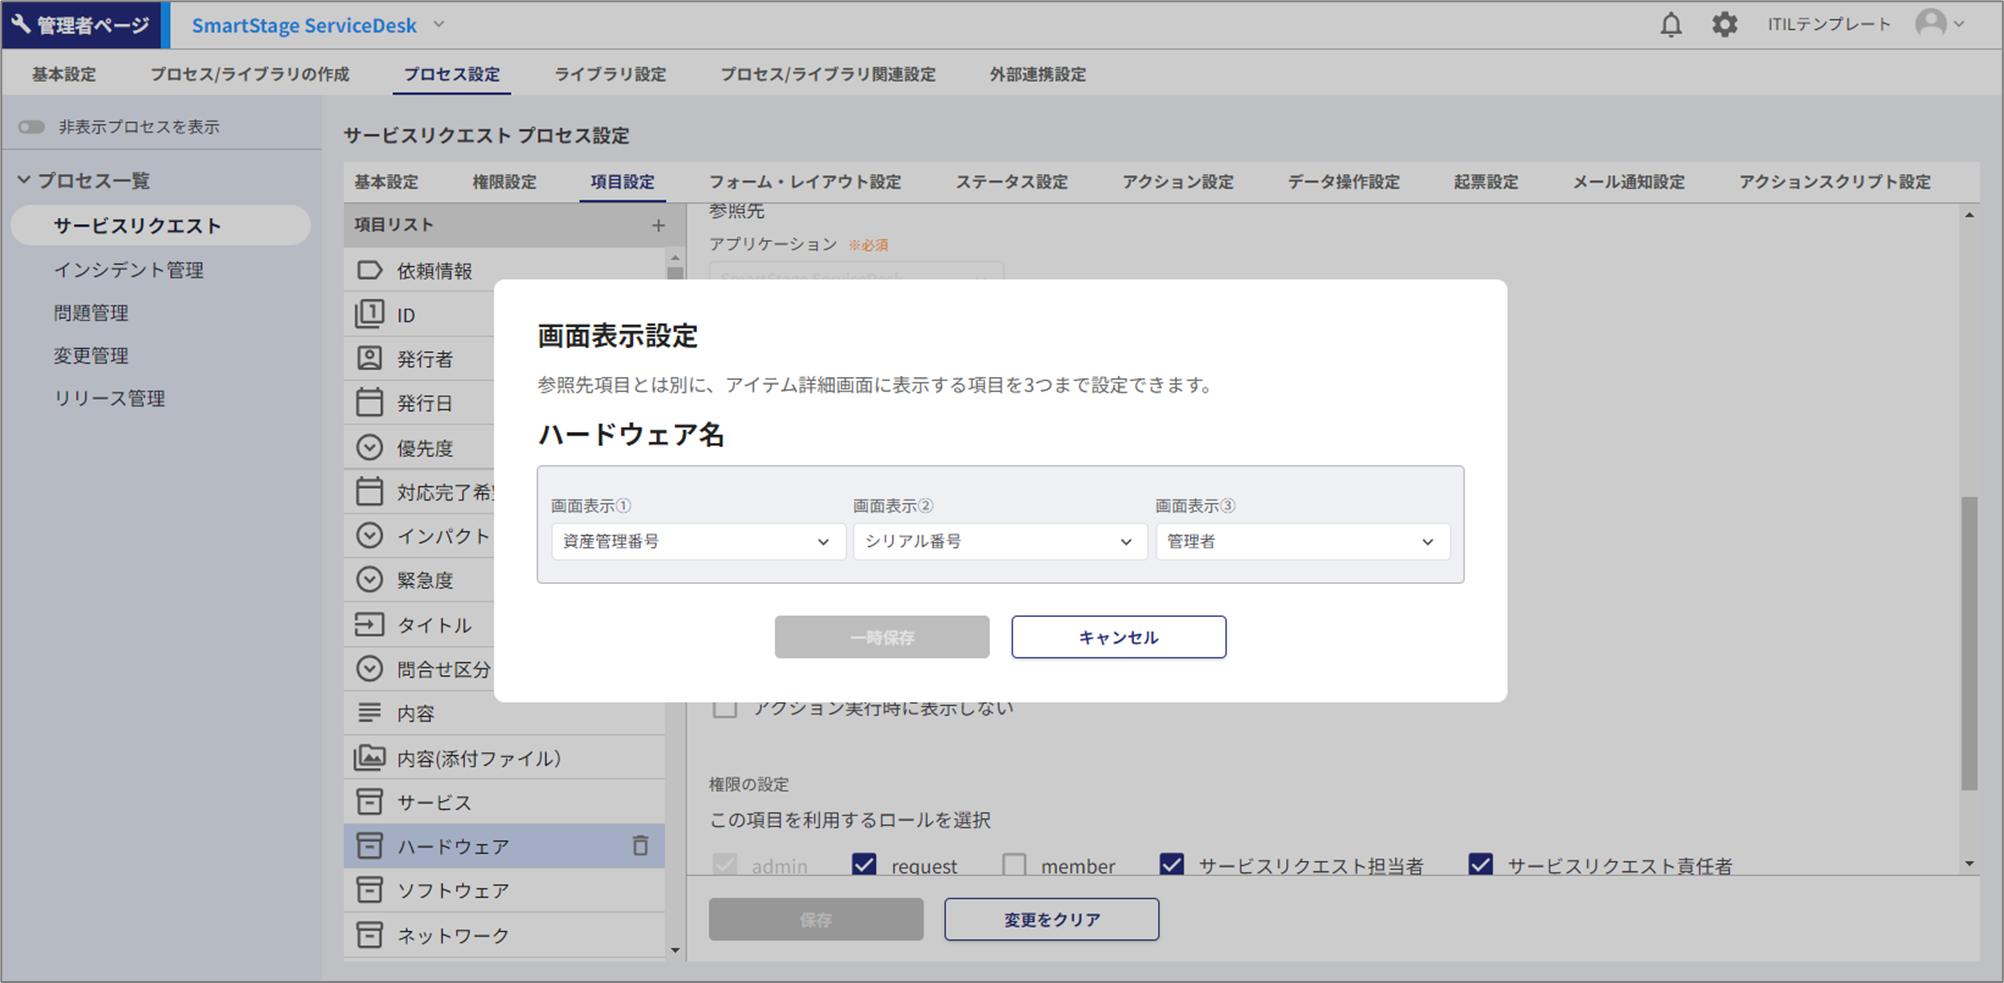
Task: Delete ハードウェア item with trash icon
Action: (640, 846)
